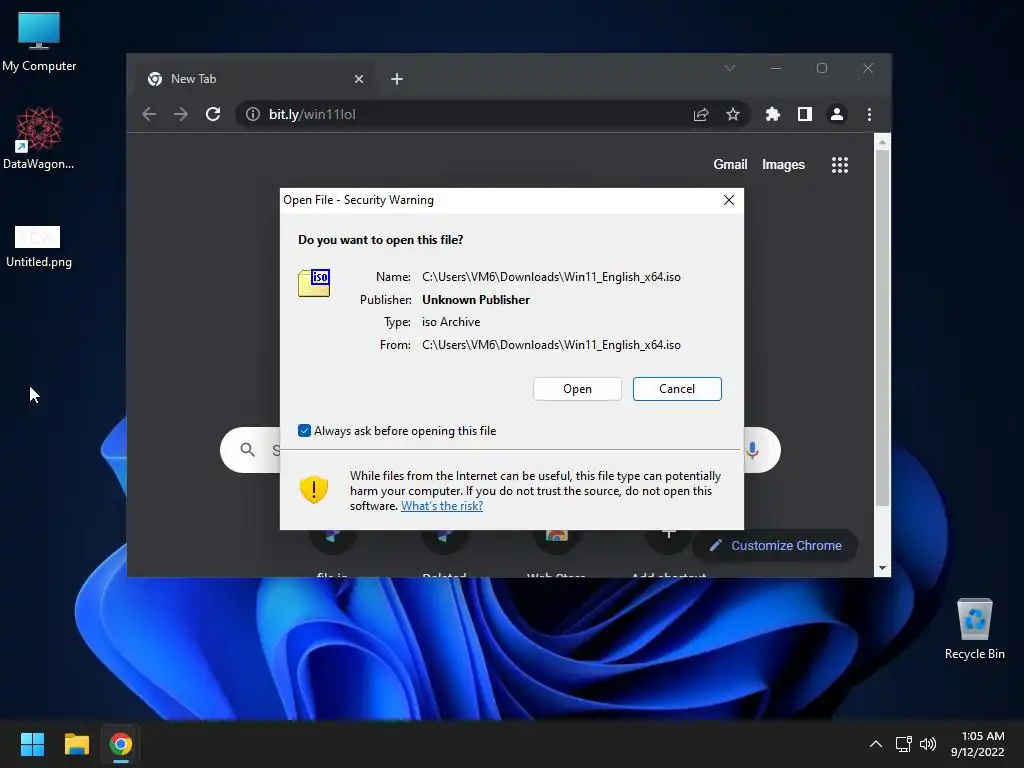Click the iso Archive type text
Image resolution: width=1024 pixels, height=768 pixels.
tap(451, 322)
